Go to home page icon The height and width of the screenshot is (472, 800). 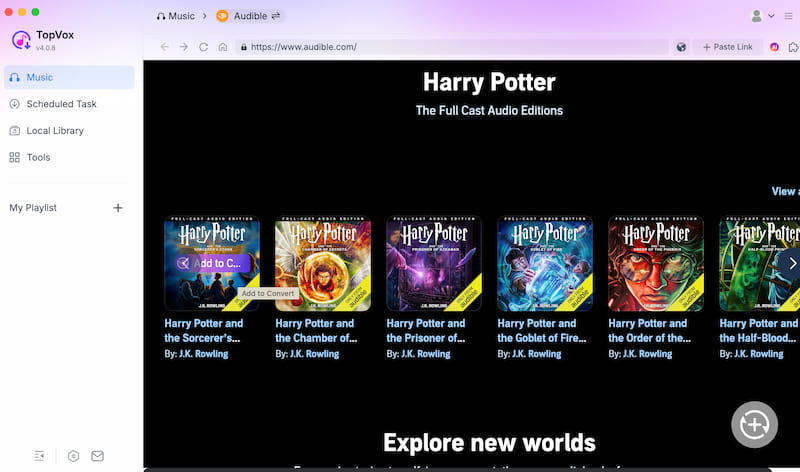tap(223, 47)
